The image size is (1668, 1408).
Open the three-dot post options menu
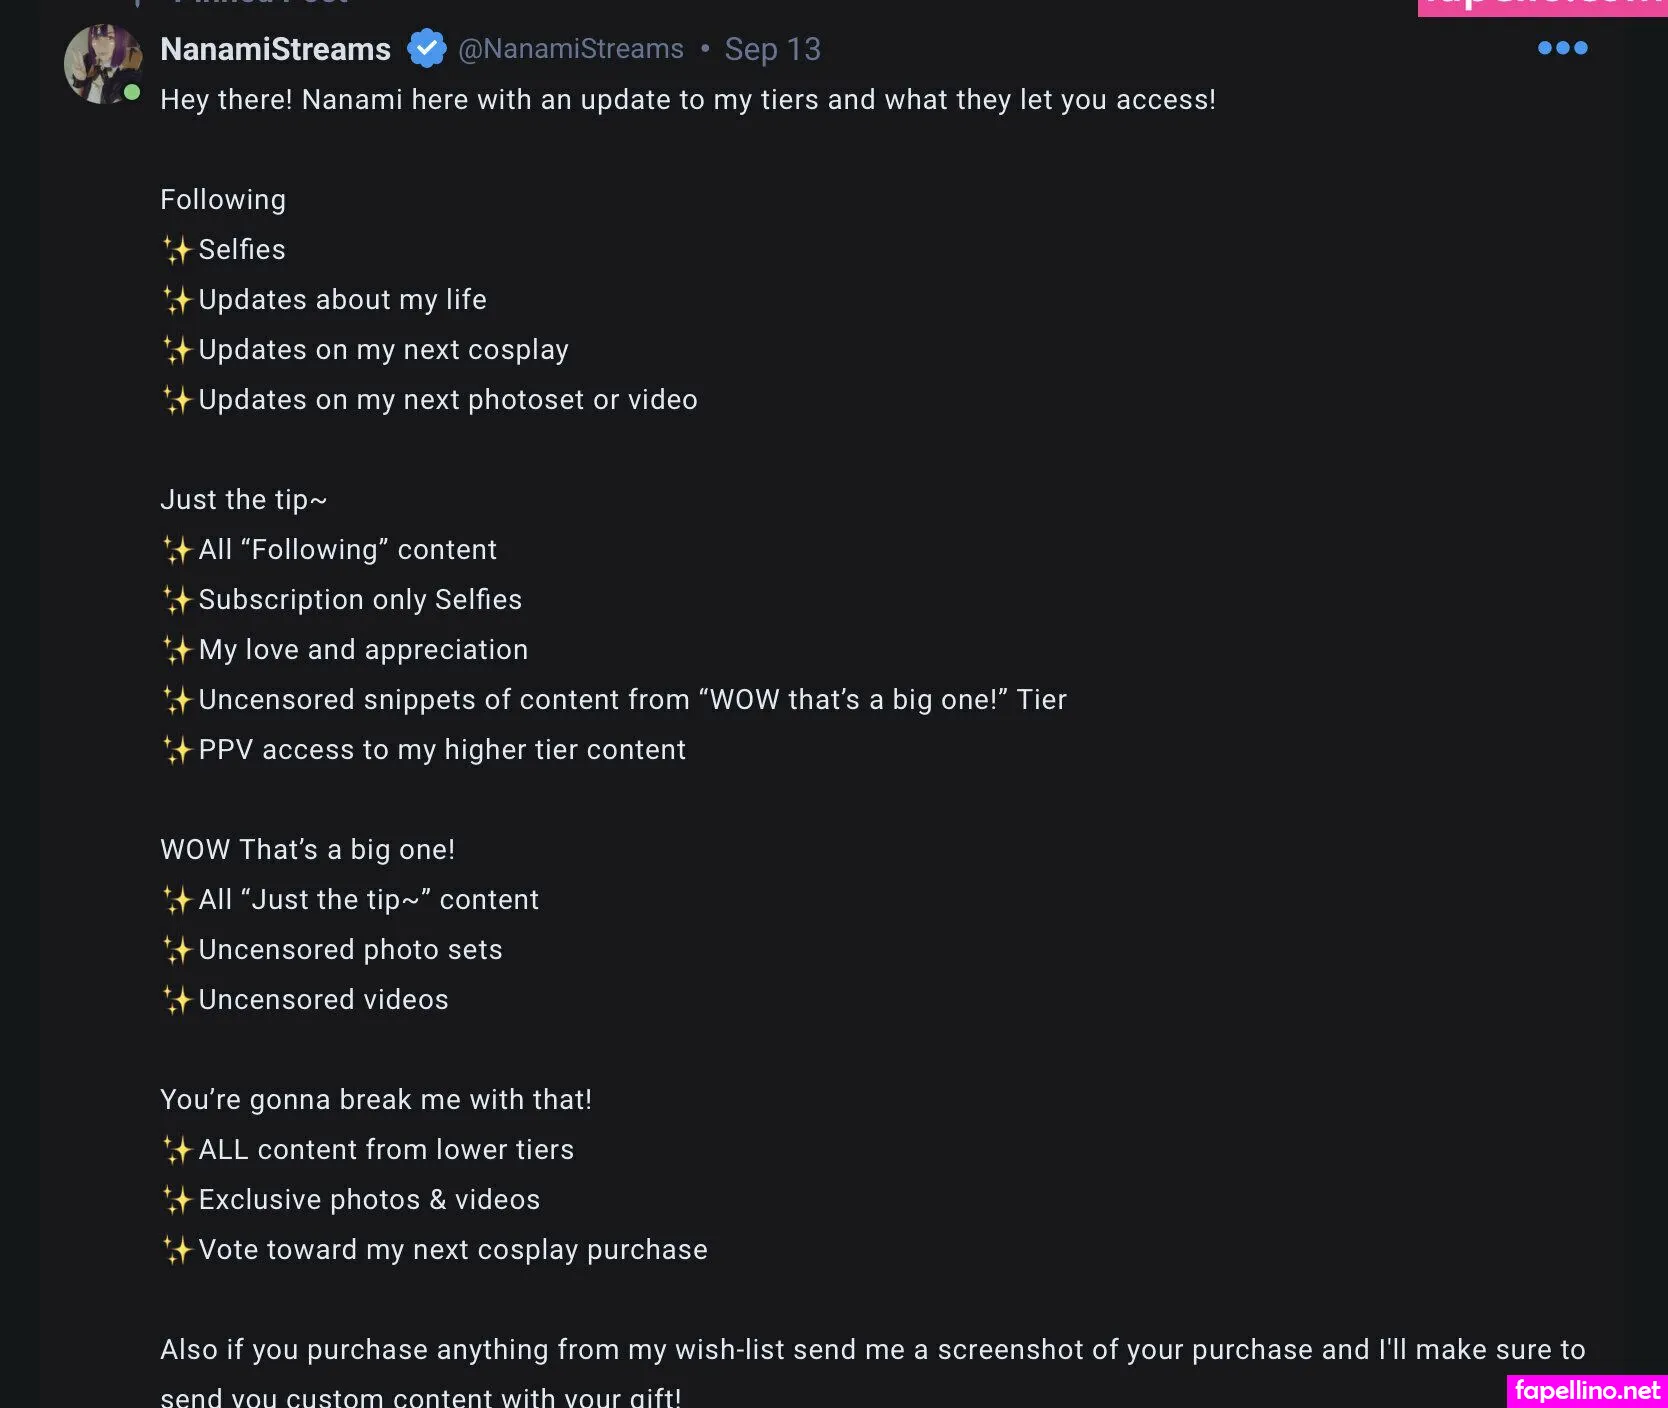(x=1562, y=48)
